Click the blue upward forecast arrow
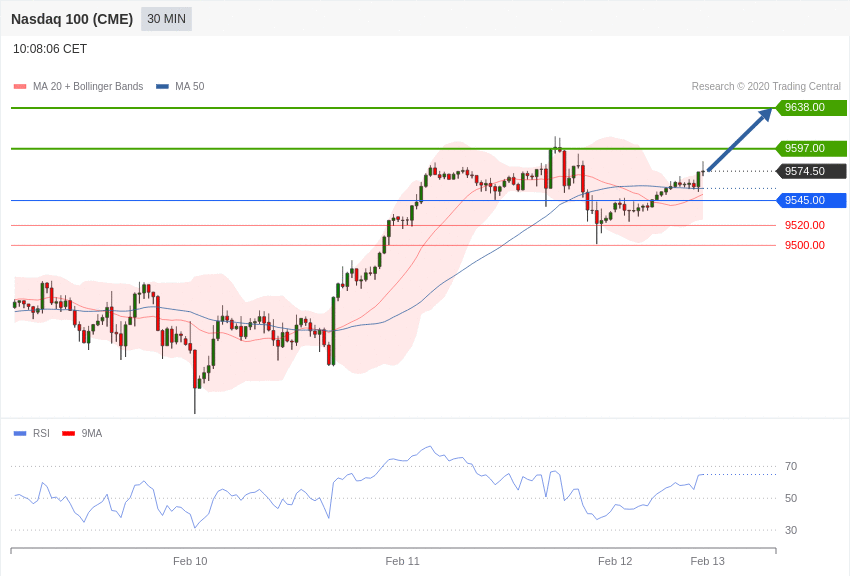 tap(740, 139)
